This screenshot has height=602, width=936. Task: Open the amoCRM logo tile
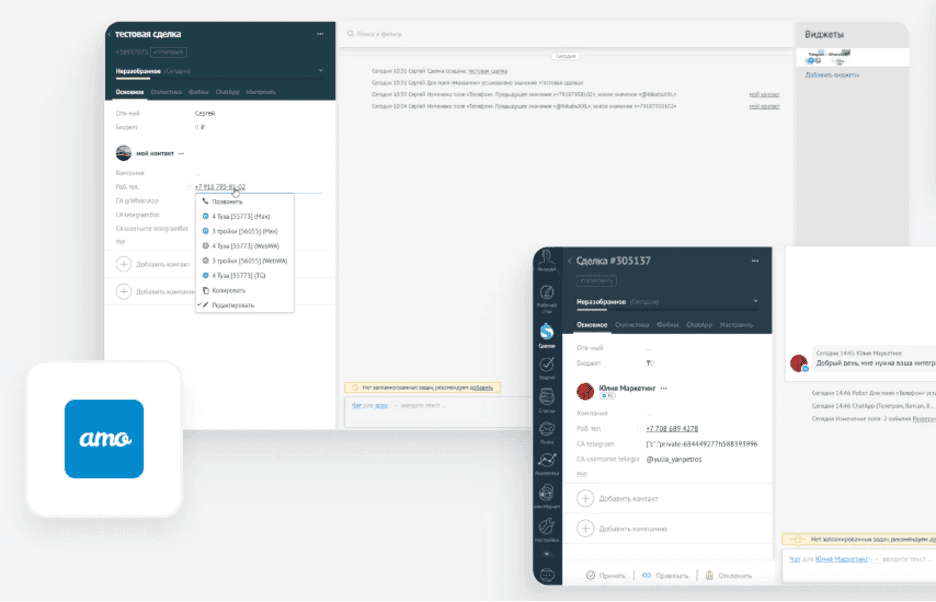point(104,439)
